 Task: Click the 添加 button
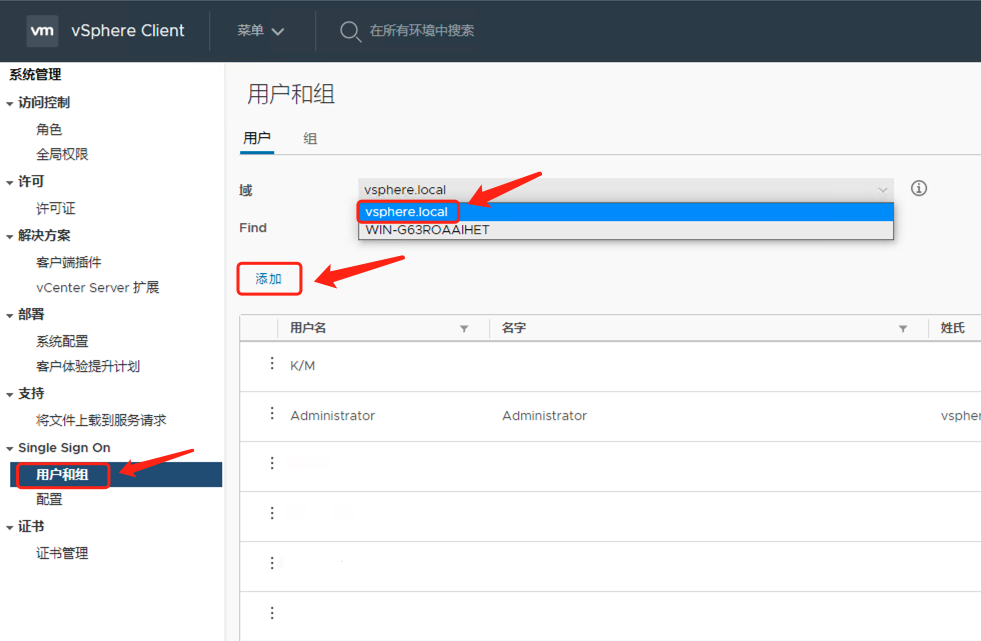(x=269, y=279)
